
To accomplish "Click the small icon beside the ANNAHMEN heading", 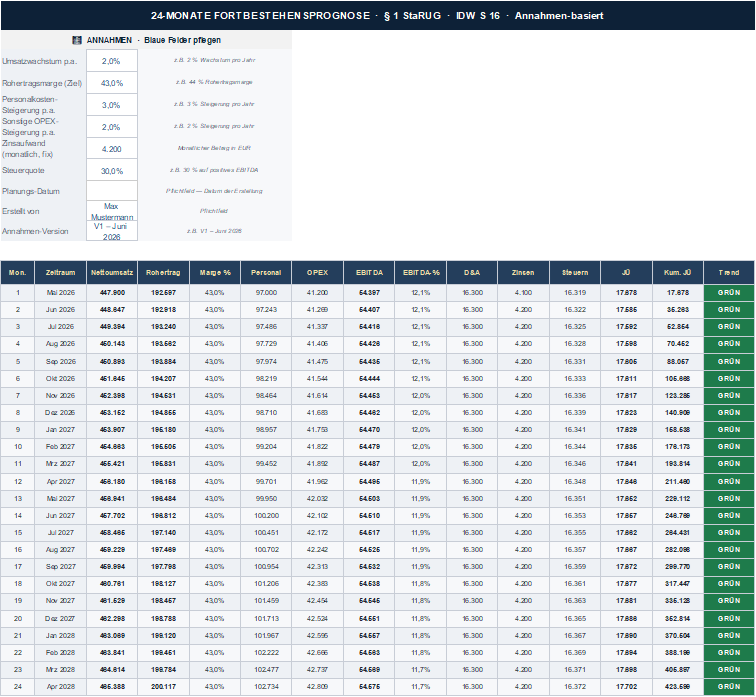I will (x=77, y=40).
